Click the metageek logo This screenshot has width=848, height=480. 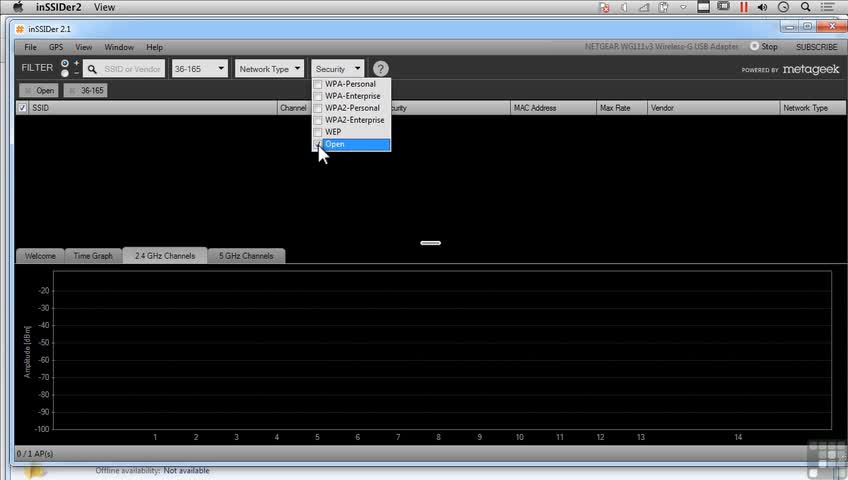tap(811, 69)
